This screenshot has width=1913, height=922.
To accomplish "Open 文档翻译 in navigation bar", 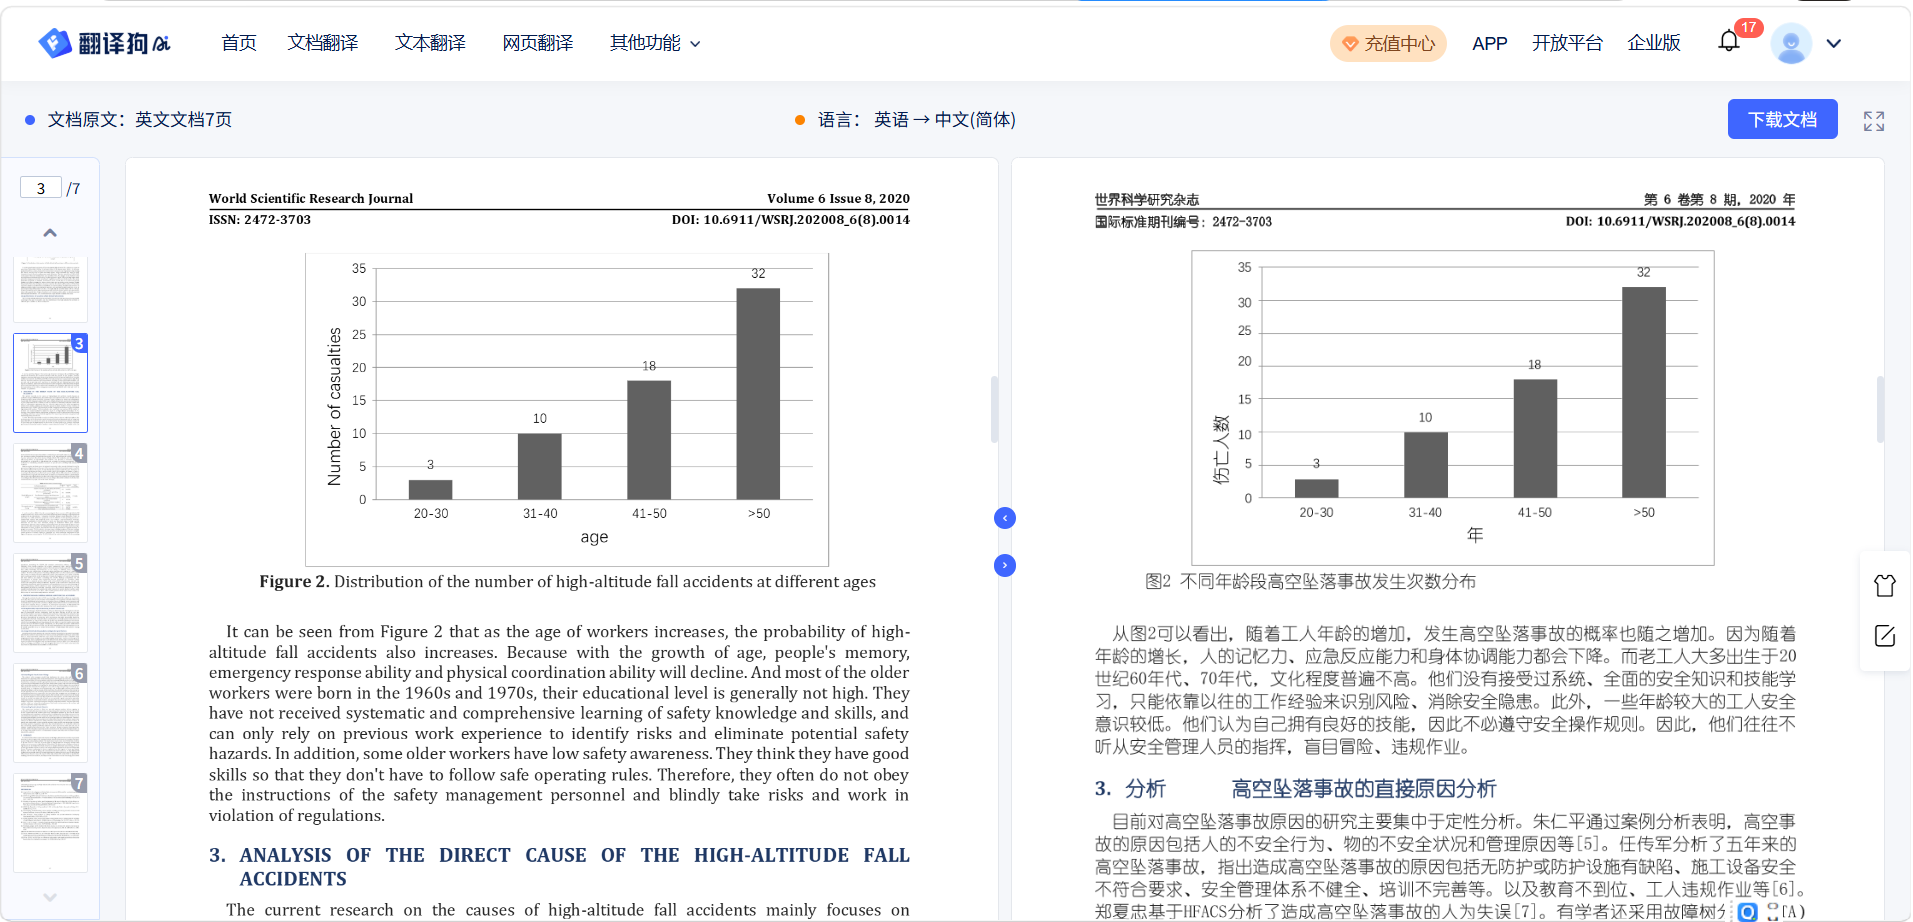I will coord(323,43).
